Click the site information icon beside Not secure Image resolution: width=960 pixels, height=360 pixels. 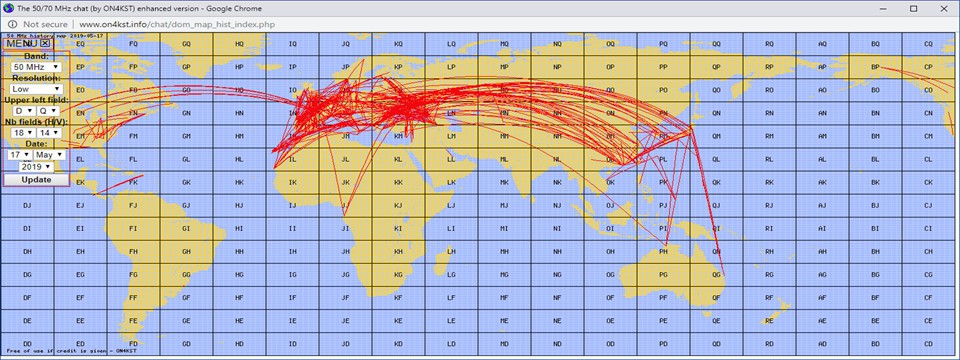pyautogui.click(x=12, y=24)
